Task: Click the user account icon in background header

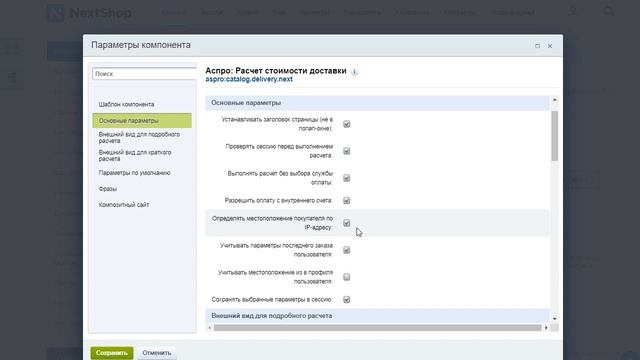Action: (573, 11)
